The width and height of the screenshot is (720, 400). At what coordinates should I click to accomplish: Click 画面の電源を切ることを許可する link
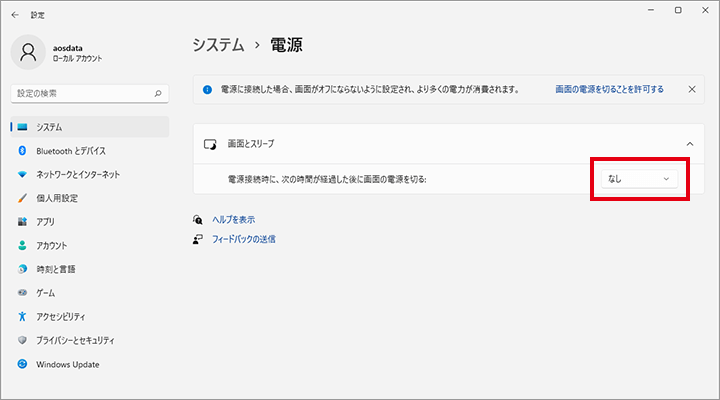coord(609,89)
